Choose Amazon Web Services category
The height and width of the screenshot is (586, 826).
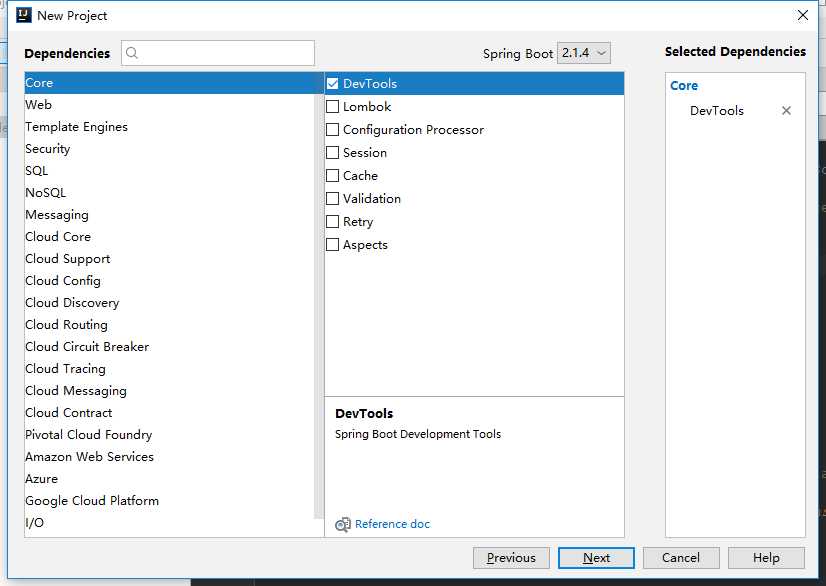coord(169,457)
